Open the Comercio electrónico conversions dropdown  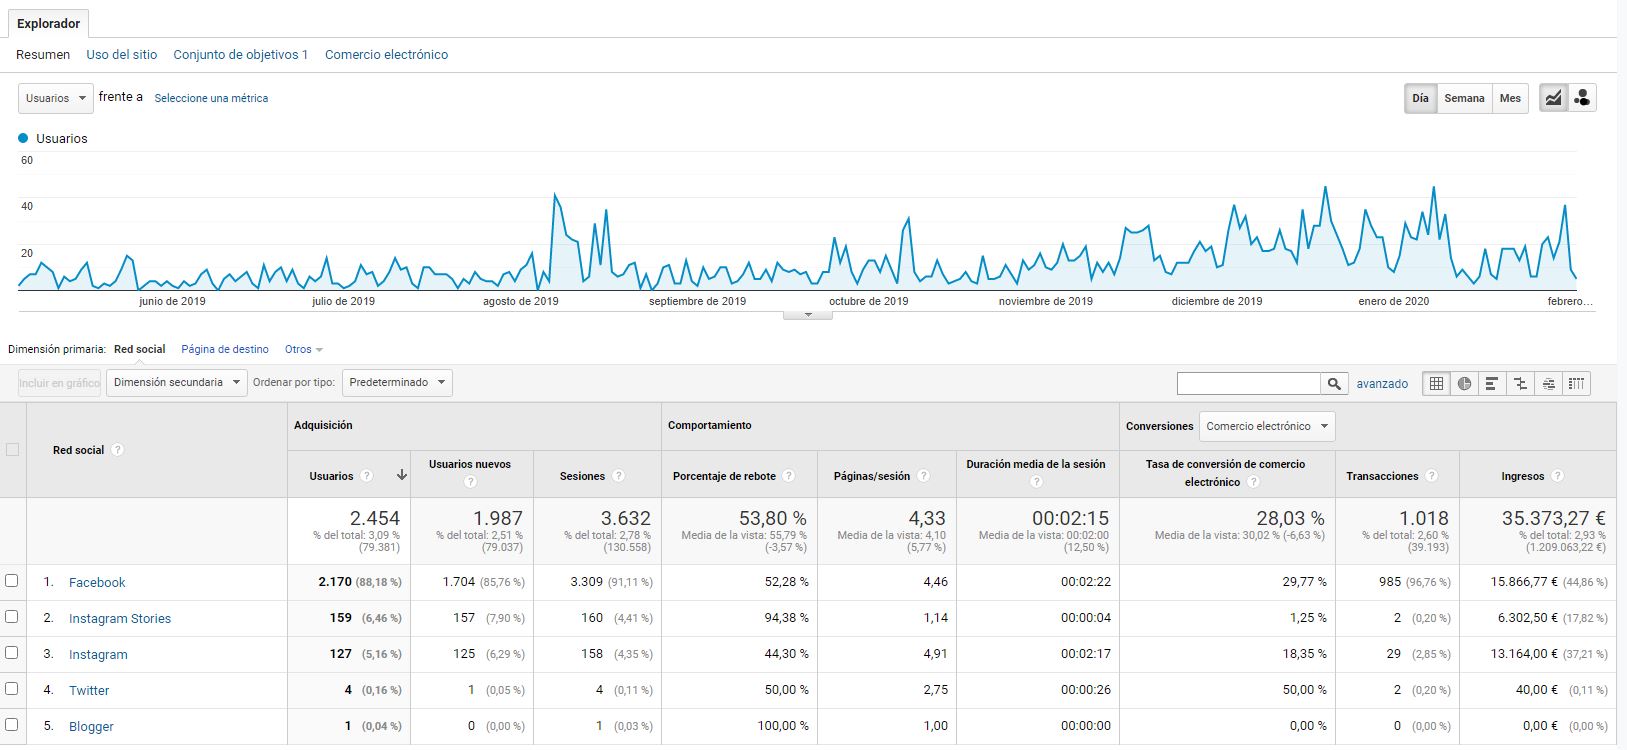1267,426
